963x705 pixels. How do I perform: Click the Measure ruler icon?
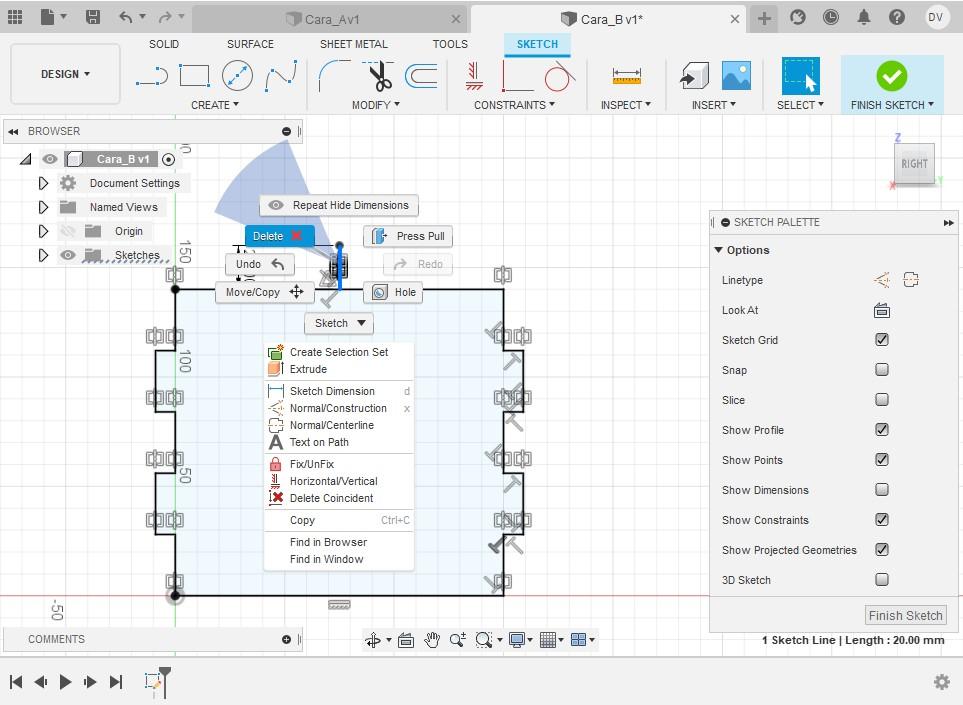point(626,76)
